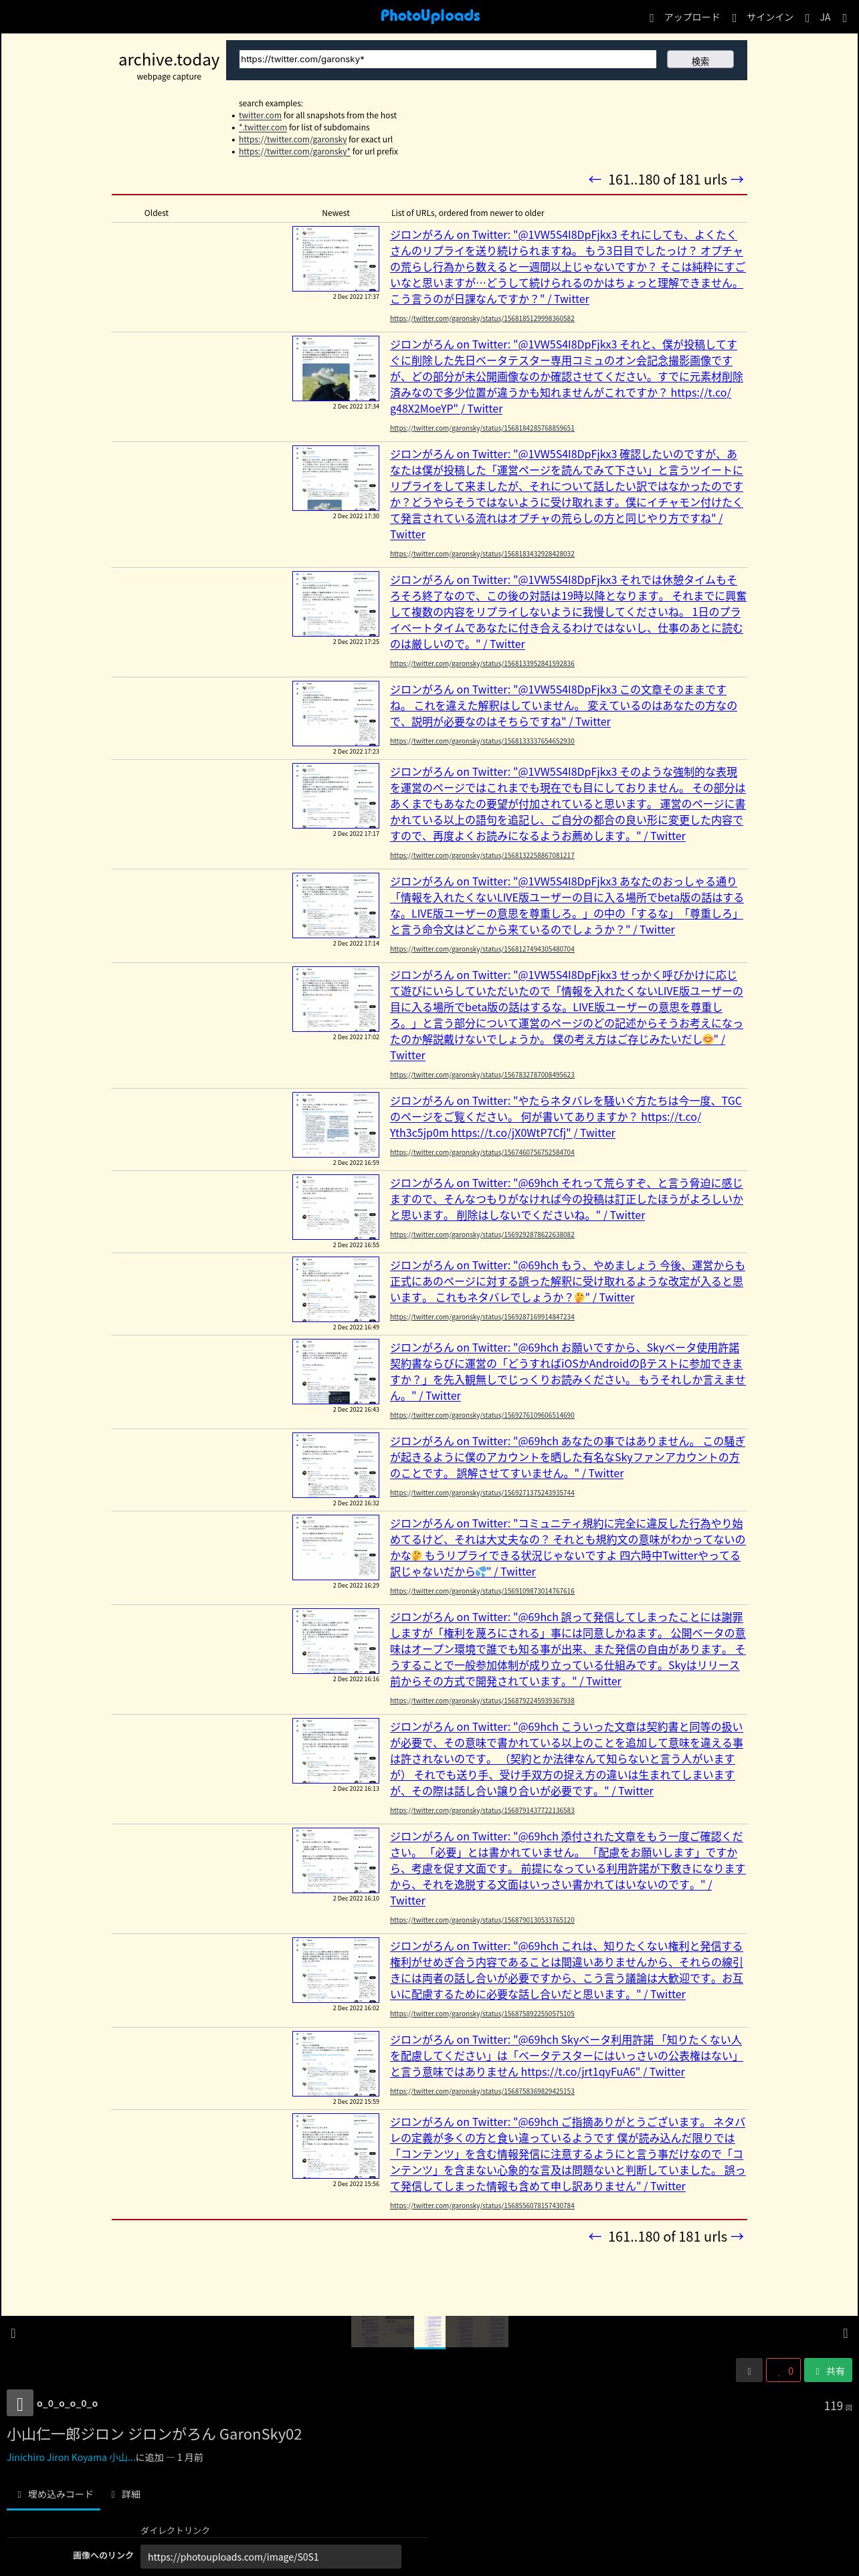Open tweet link starting それと、僕が投稿してすぐに削除した
This screenshot has width=859, height=2576.
point(567,377)
